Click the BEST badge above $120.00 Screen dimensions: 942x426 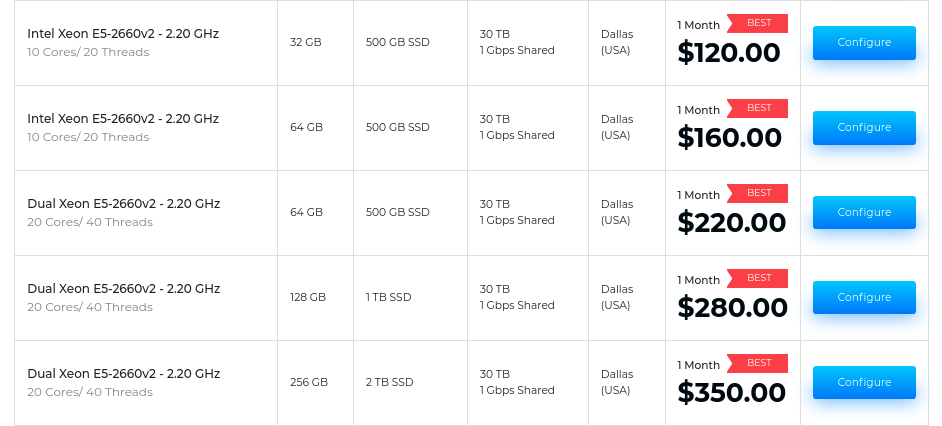pyautogui.click(x=758, y=23)
